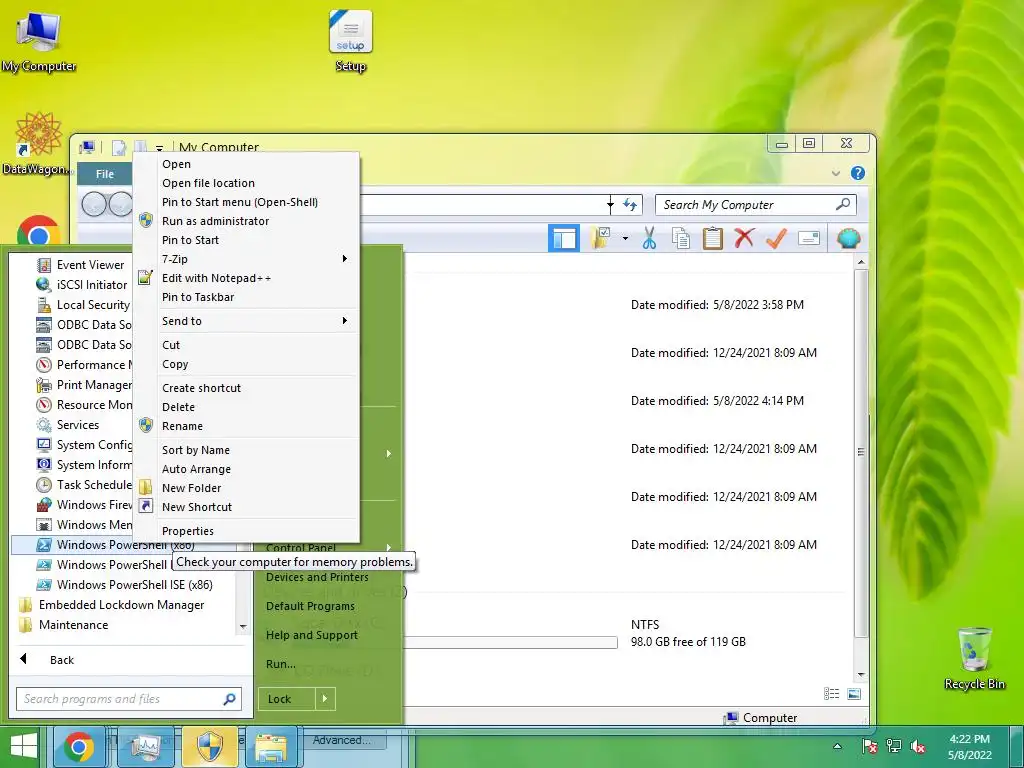Viewport: 1024px width, 768px height.
Task: Click the muted volume tray icon
Action: (x=918, y=746)
